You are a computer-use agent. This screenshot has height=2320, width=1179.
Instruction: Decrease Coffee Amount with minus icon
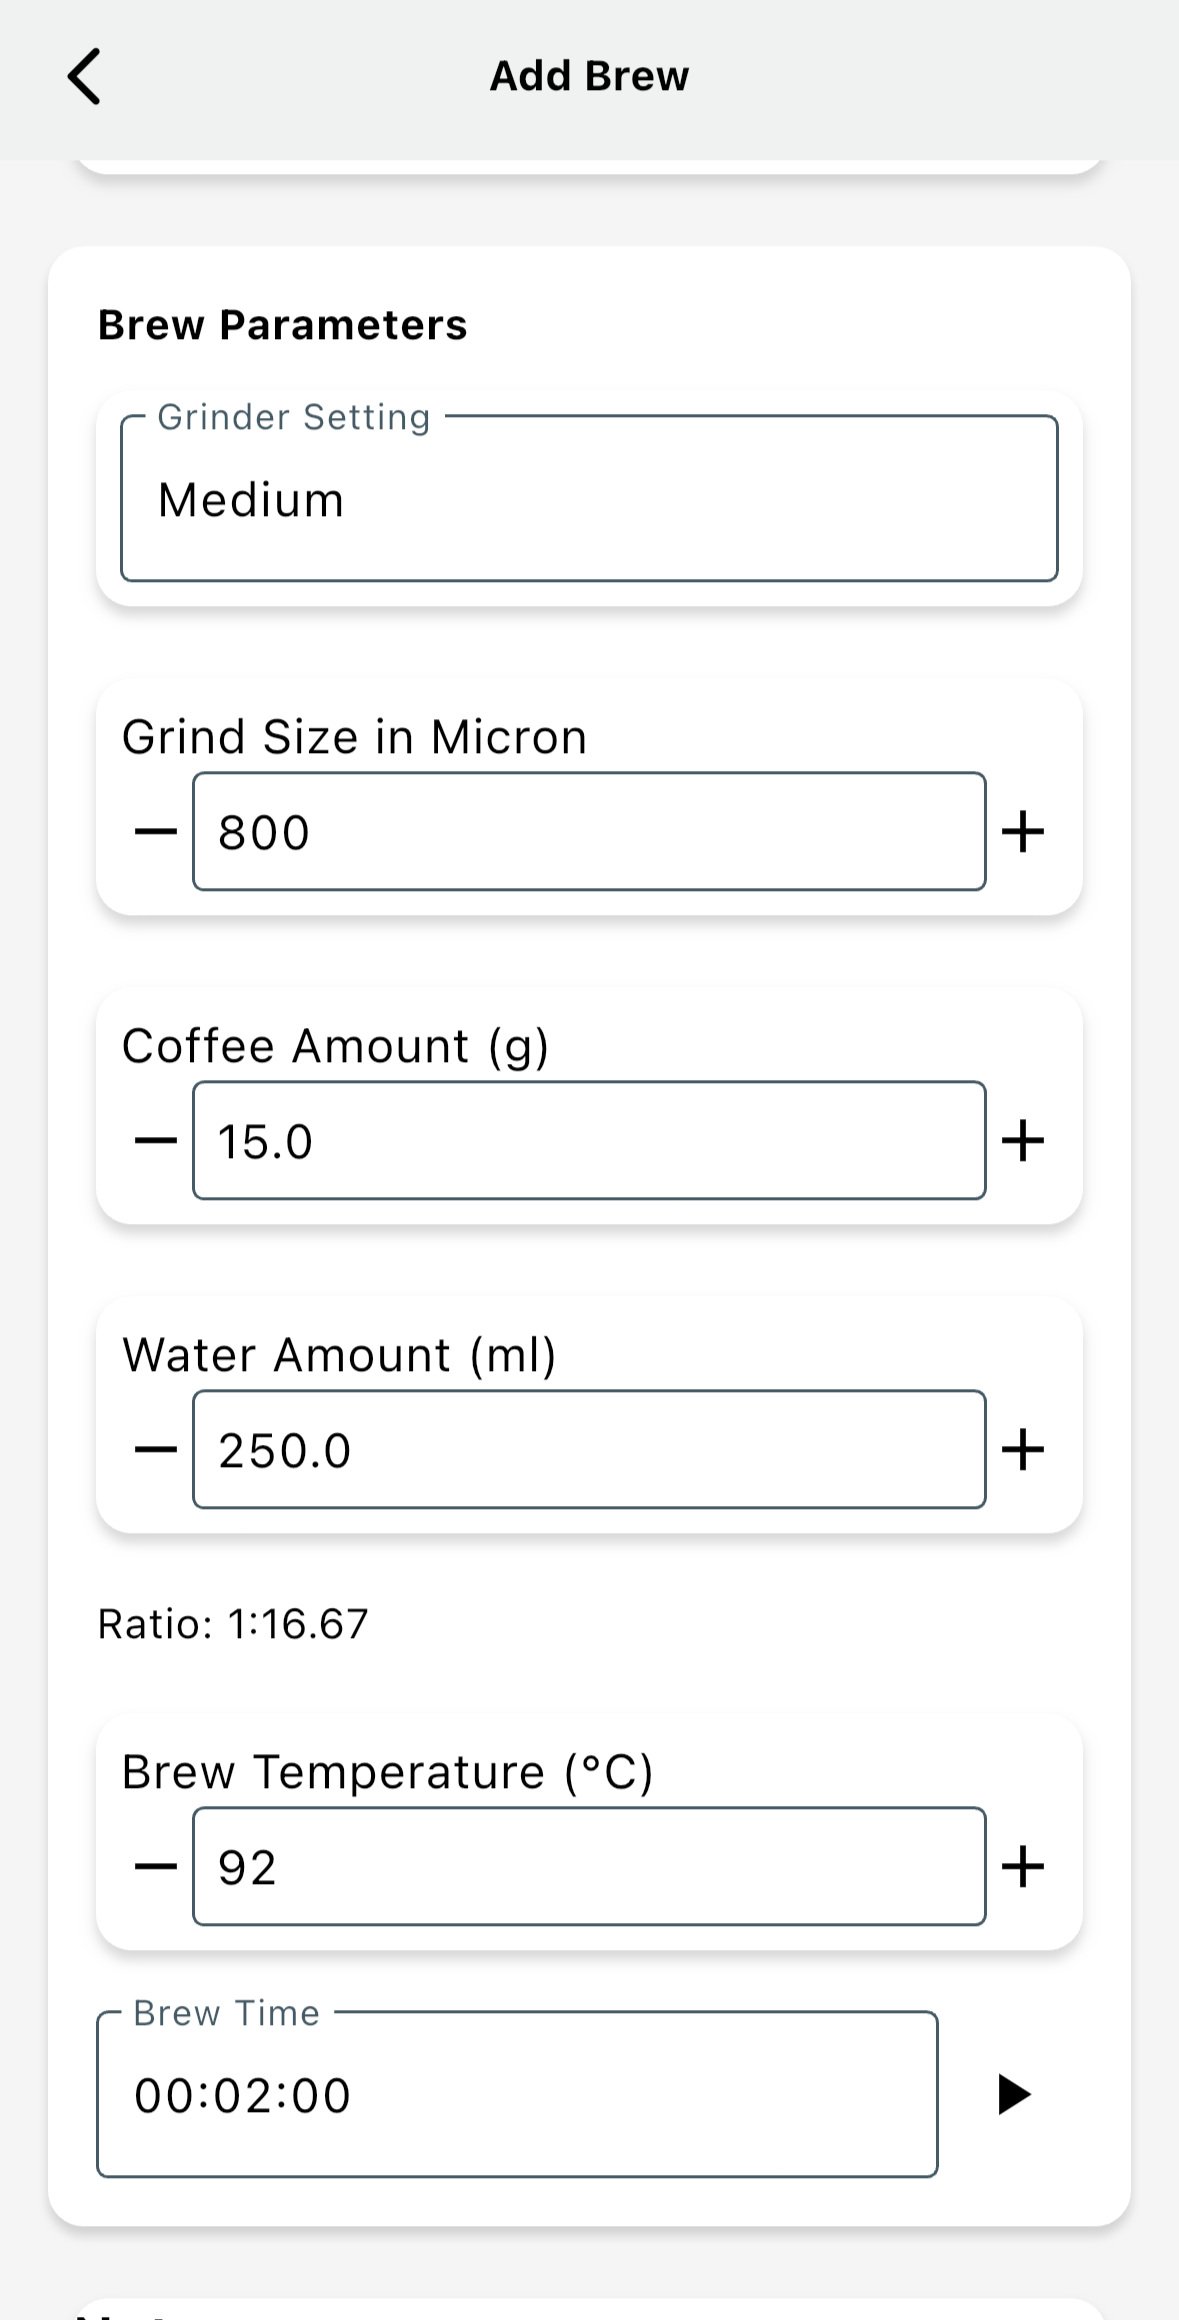[x=156, y=1141]
